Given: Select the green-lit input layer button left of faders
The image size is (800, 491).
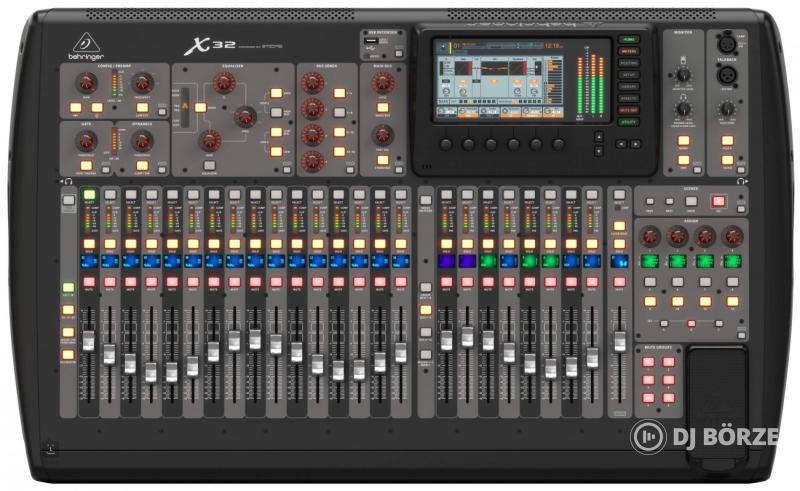Looking at the screenshot, I should point(68,287).
